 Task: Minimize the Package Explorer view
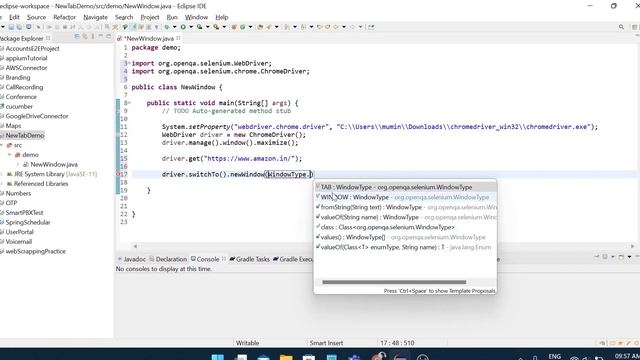[x=101, y=37]
